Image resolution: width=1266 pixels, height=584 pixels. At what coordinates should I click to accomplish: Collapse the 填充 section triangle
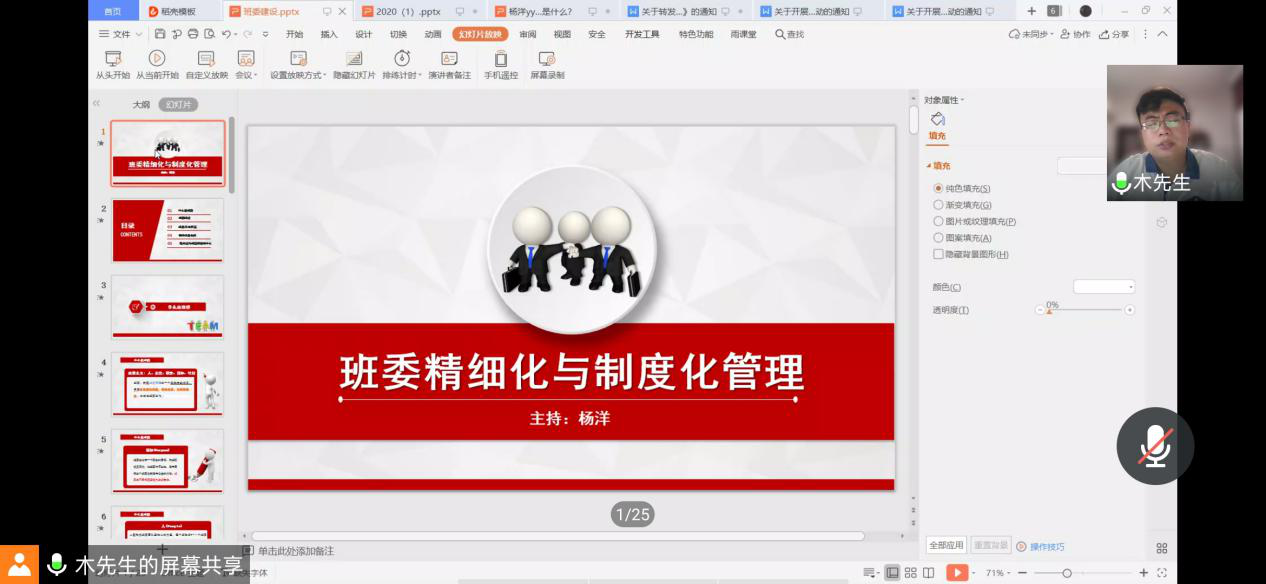point(928,166)
